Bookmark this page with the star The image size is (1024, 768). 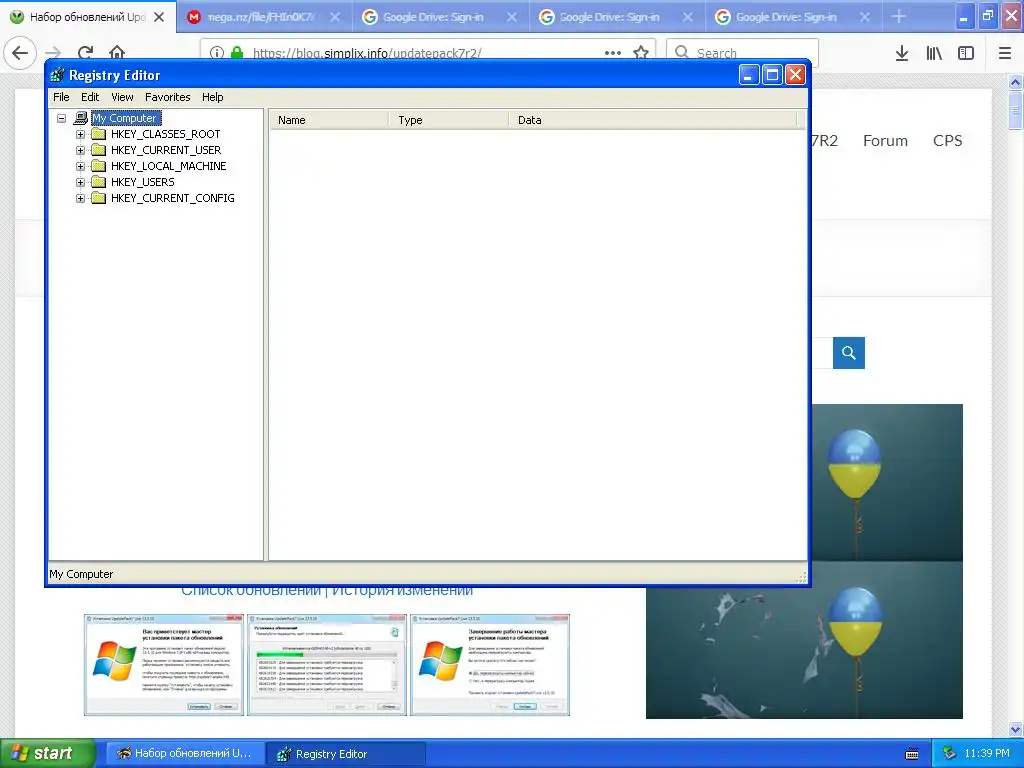[641, 53]
